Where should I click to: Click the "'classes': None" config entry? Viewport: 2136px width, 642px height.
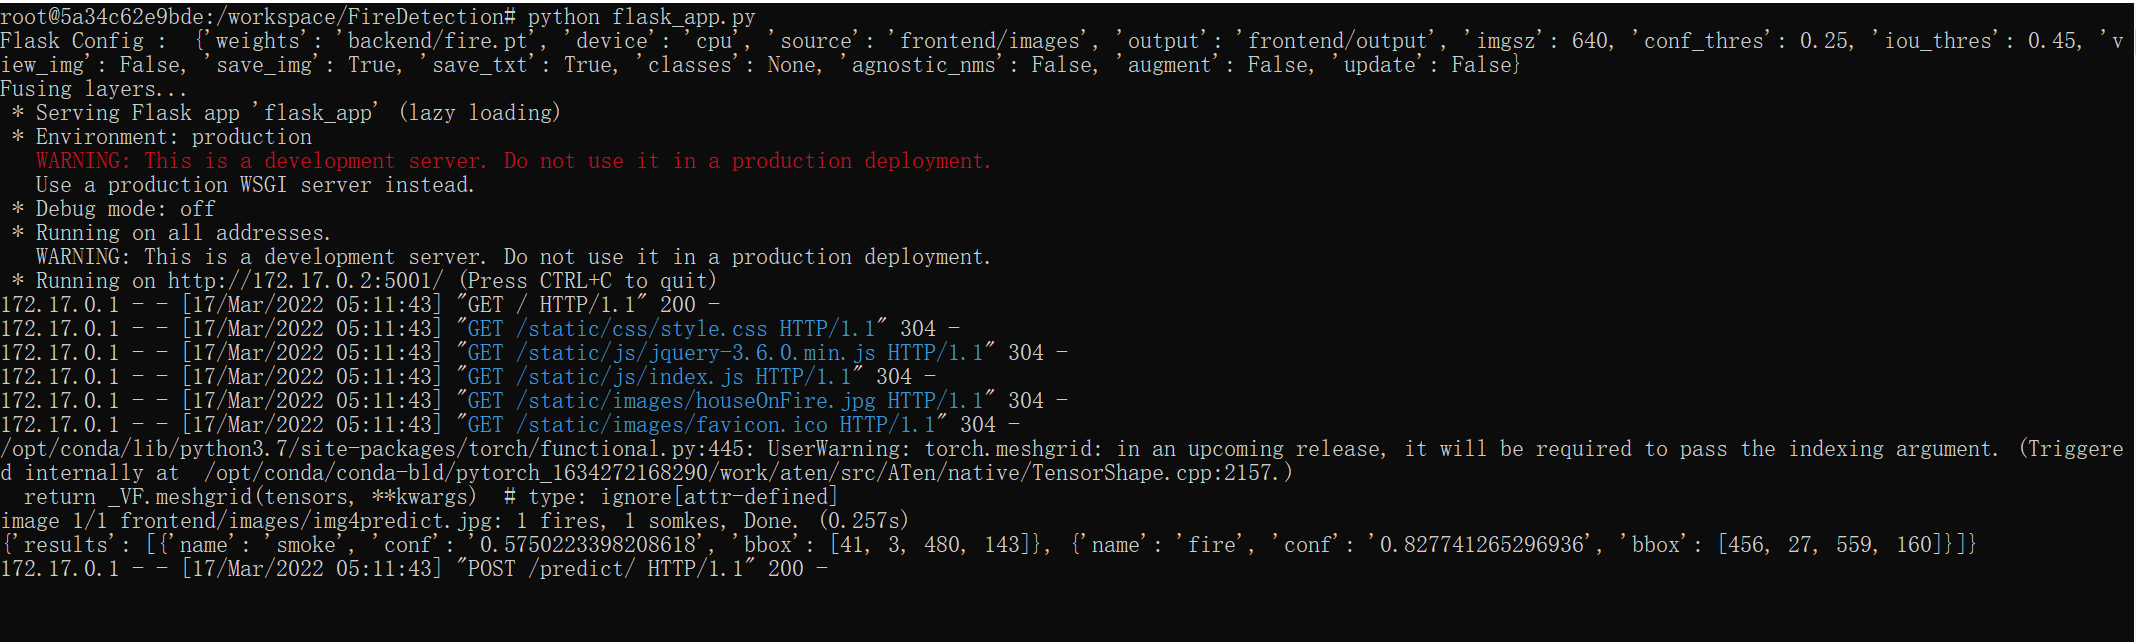[729, 65]
